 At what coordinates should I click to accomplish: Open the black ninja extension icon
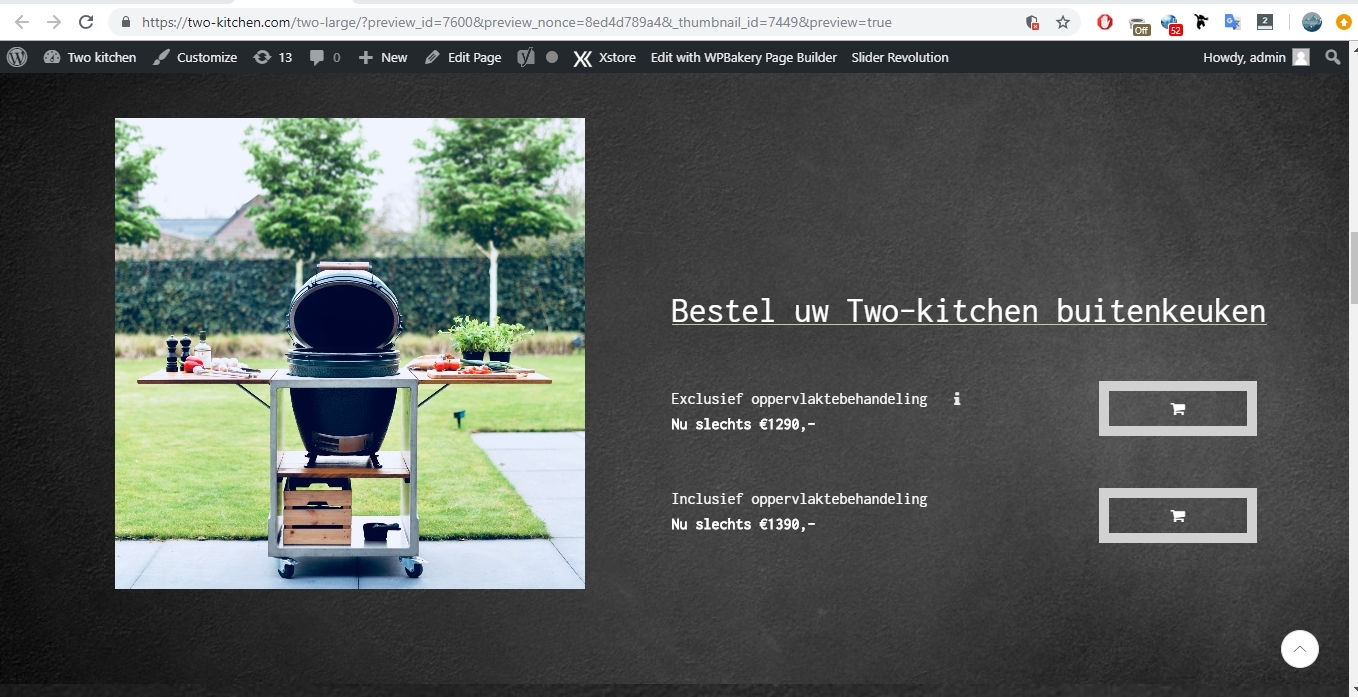coord(1201,22)
